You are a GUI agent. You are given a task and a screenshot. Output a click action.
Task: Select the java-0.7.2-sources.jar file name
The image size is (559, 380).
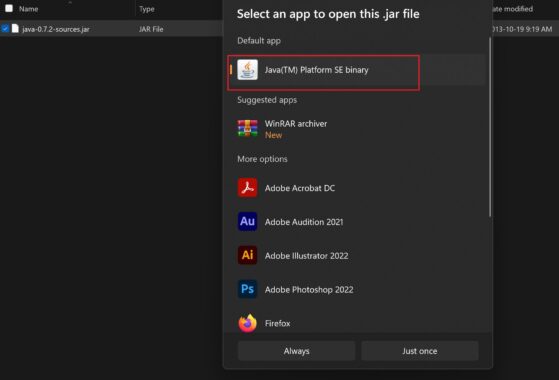coord(56,29)
